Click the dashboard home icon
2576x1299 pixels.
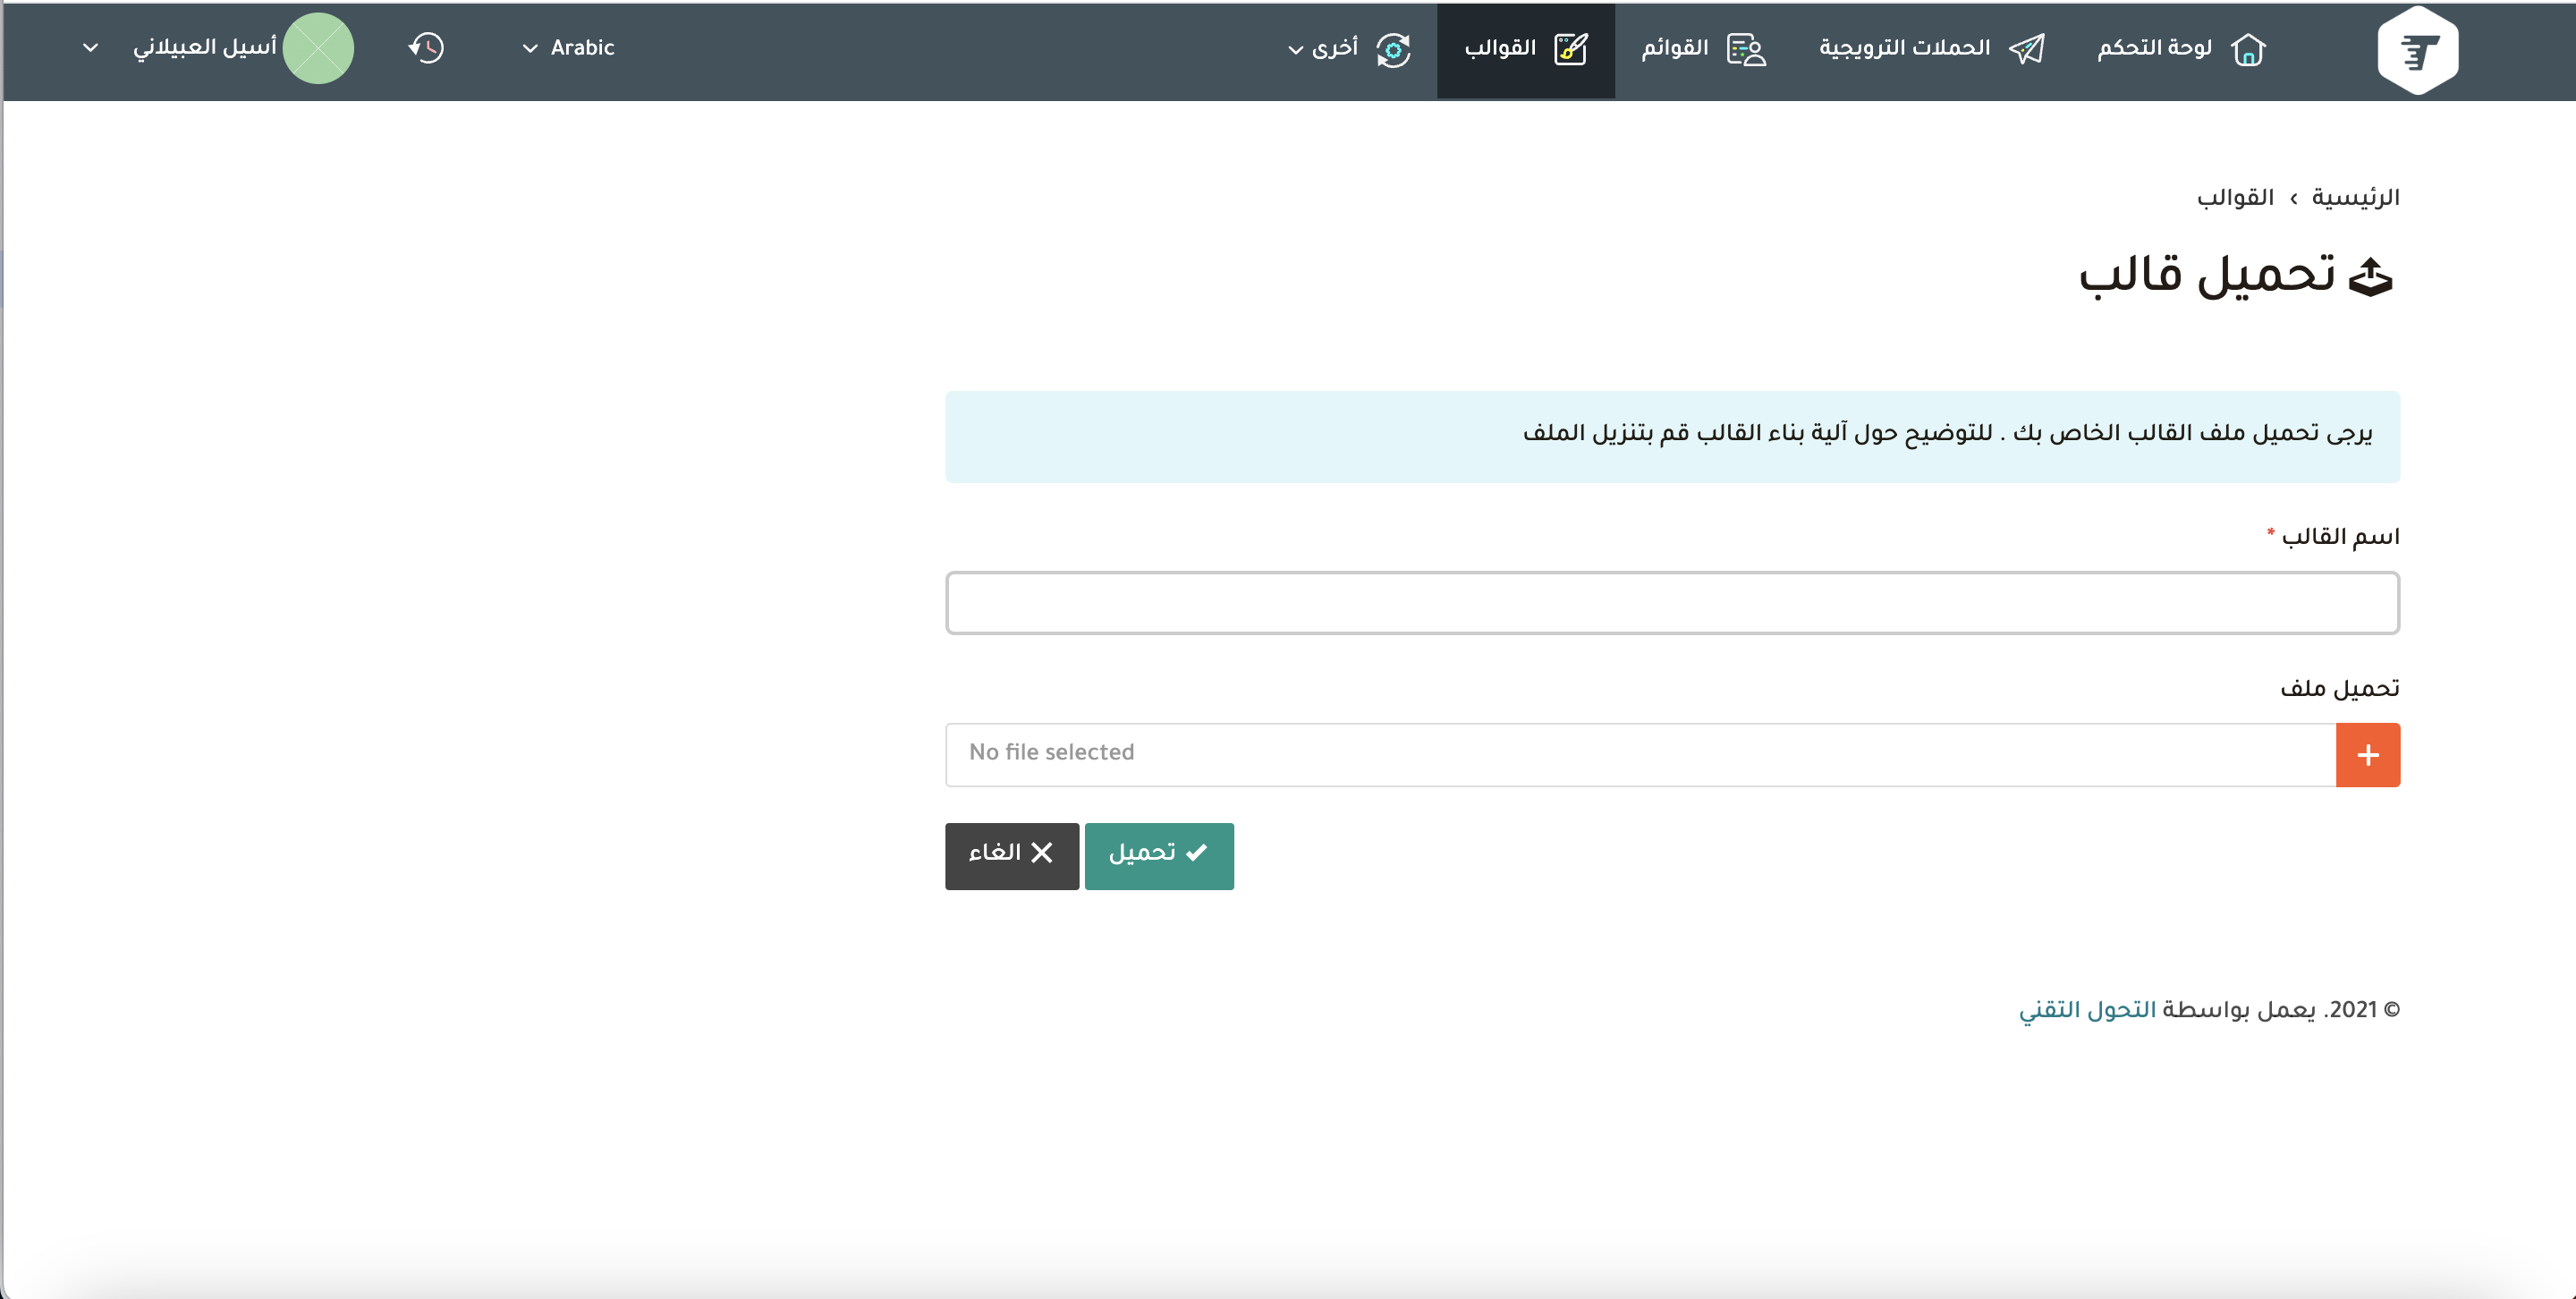pos(2247,49)
